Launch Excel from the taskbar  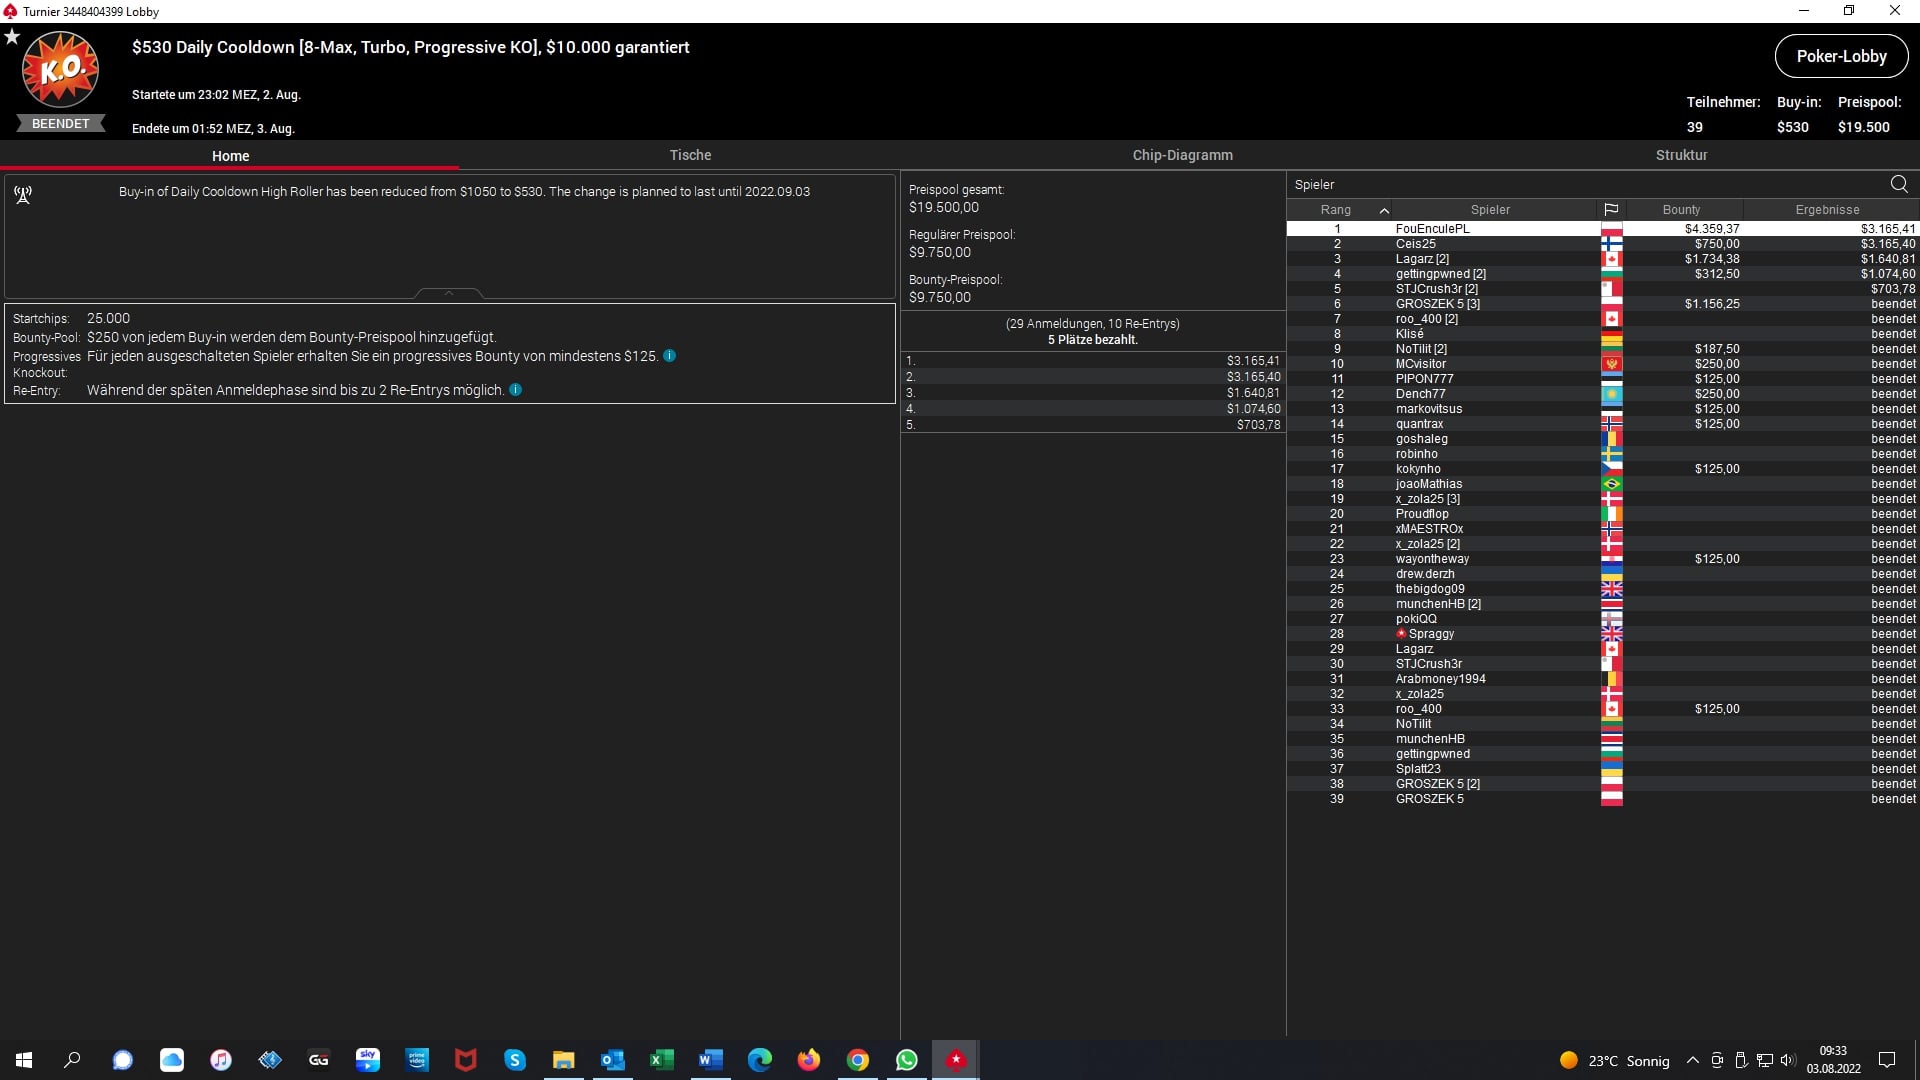tap(661, 1060)
